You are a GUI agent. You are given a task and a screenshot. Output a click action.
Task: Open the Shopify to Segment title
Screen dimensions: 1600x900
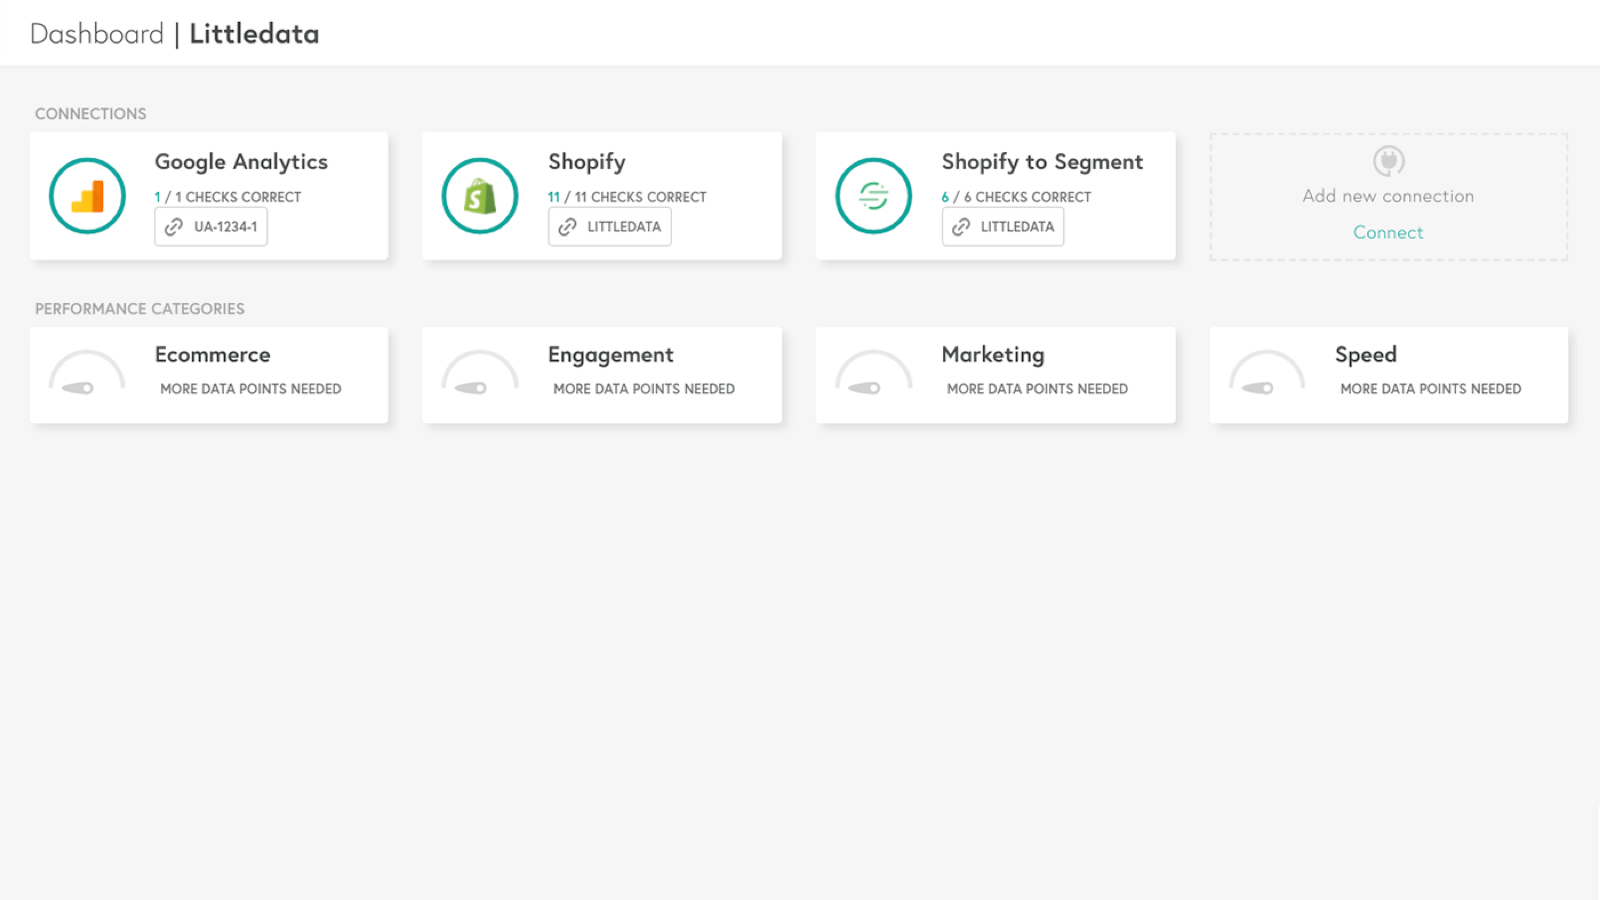[1042, 162]
